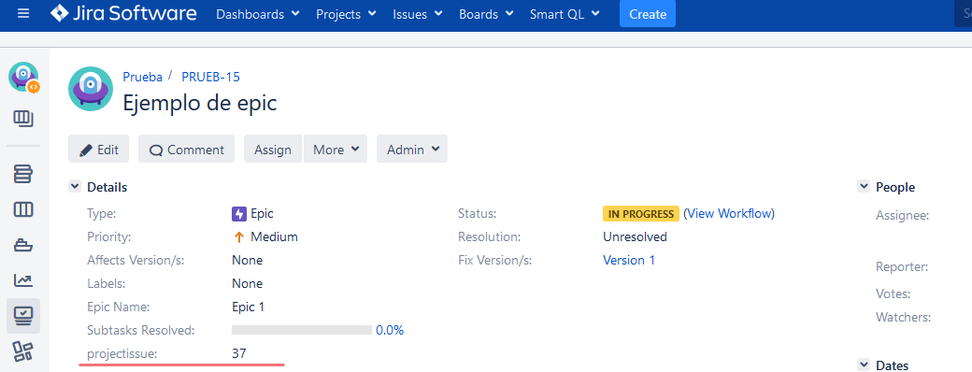
Task: Open the Releases ship icon in sidebar
Action: pyautogui.click(x=24, y=245)
